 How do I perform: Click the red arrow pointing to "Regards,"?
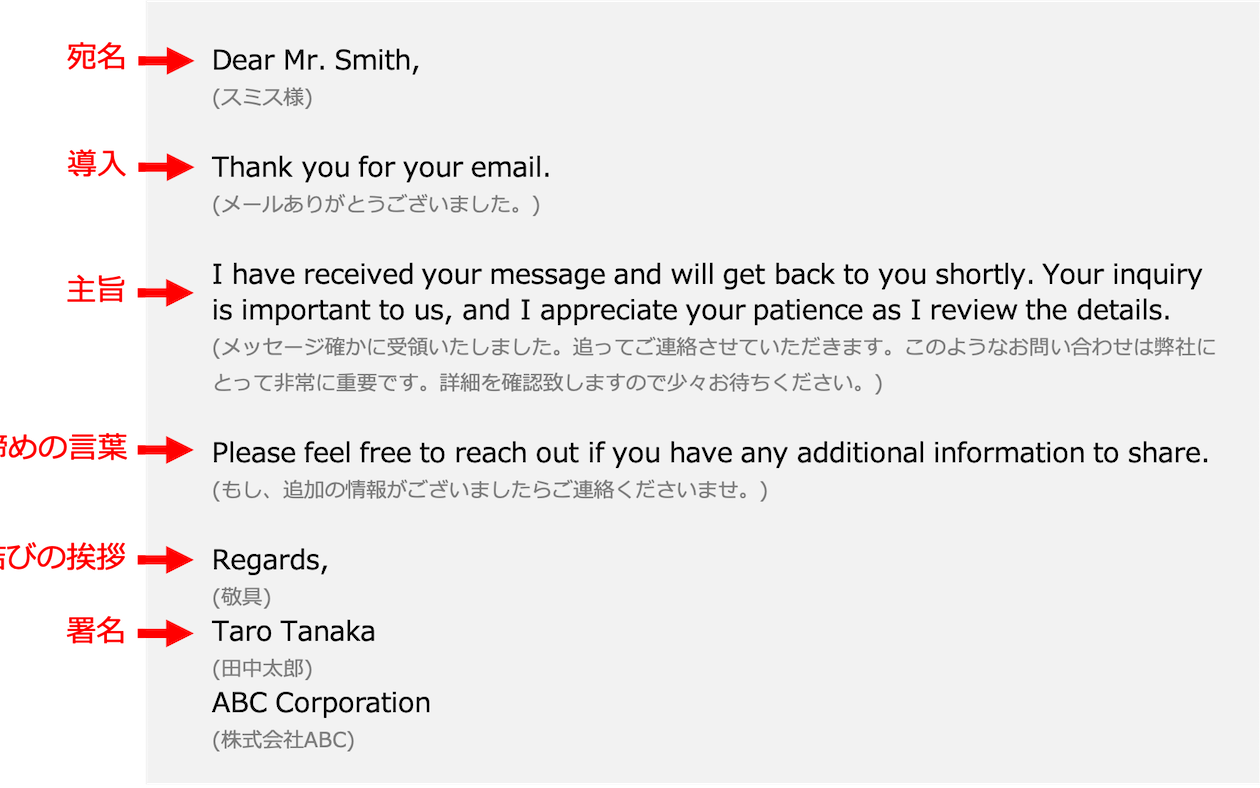coord(100,559)
